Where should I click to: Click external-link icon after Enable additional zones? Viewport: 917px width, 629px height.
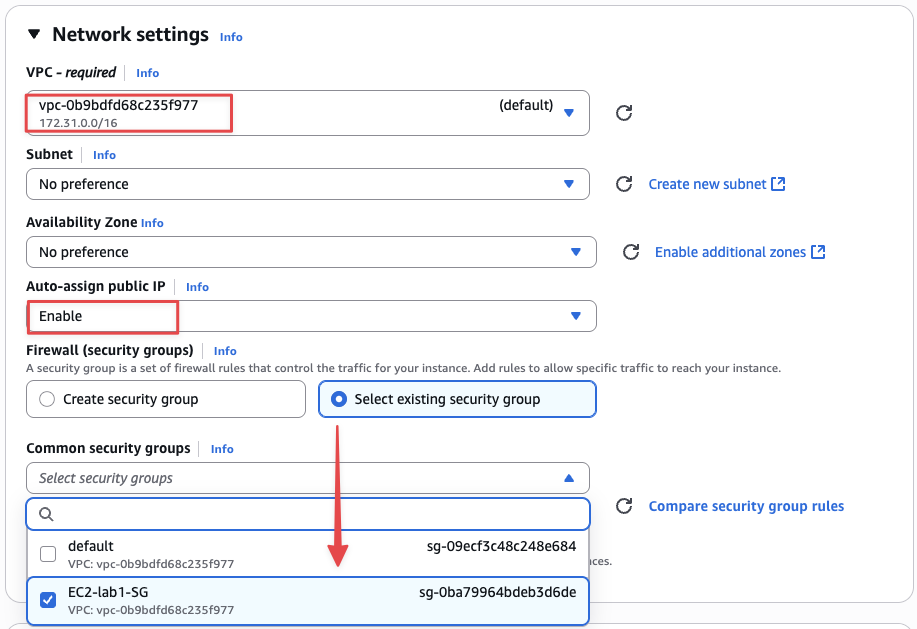818,252
